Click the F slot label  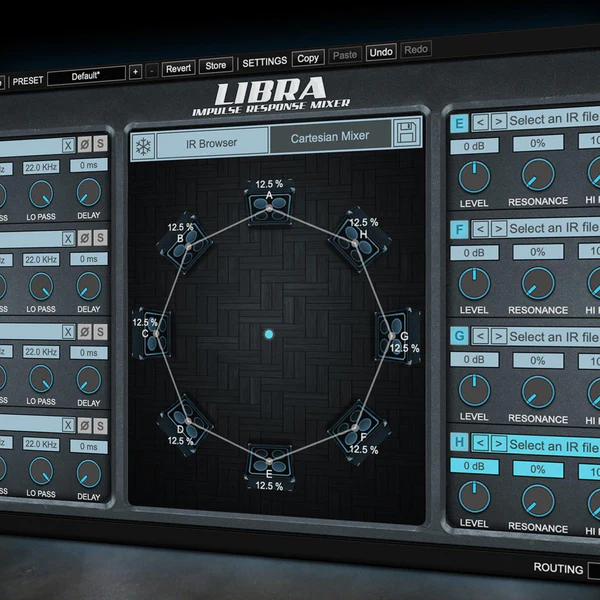(x=459, y=230)
